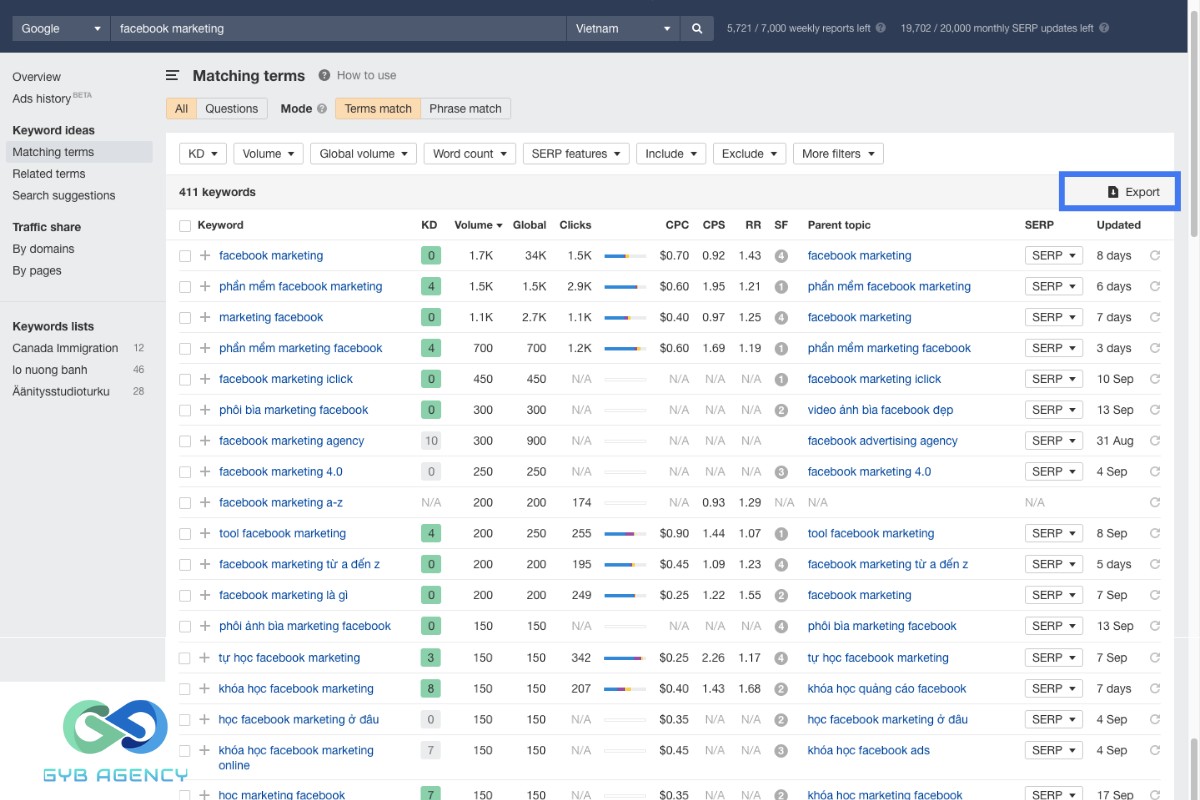Add tự học facebook marketing with plus

205,658
